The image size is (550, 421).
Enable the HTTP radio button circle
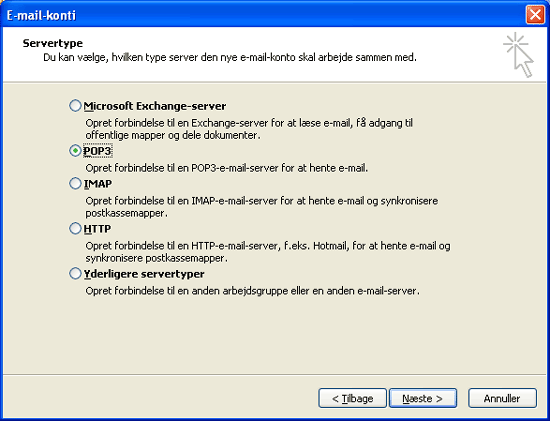(x=75, y=229)
